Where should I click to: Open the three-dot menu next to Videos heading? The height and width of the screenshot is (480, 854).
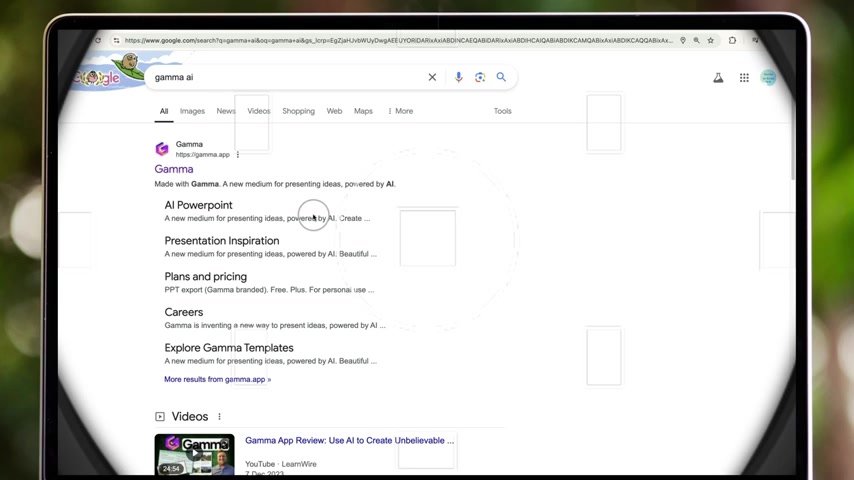(219, 417)
